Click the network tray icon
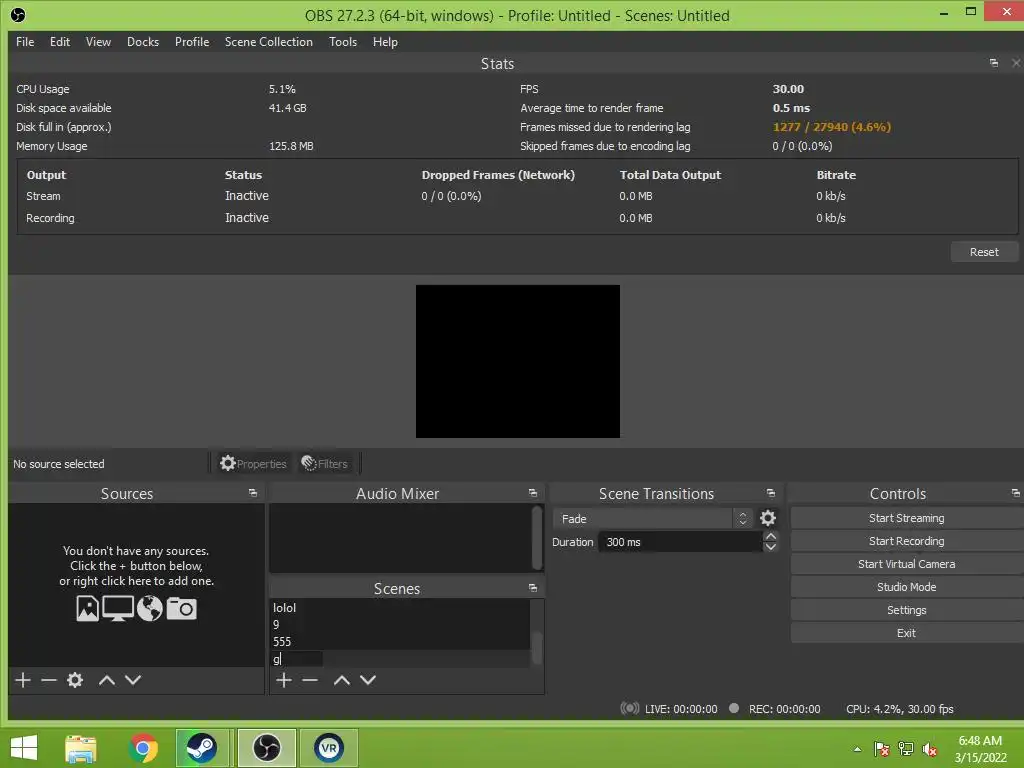The height and width of the screenshot is (768, 1024). click(x=906, y=748)
